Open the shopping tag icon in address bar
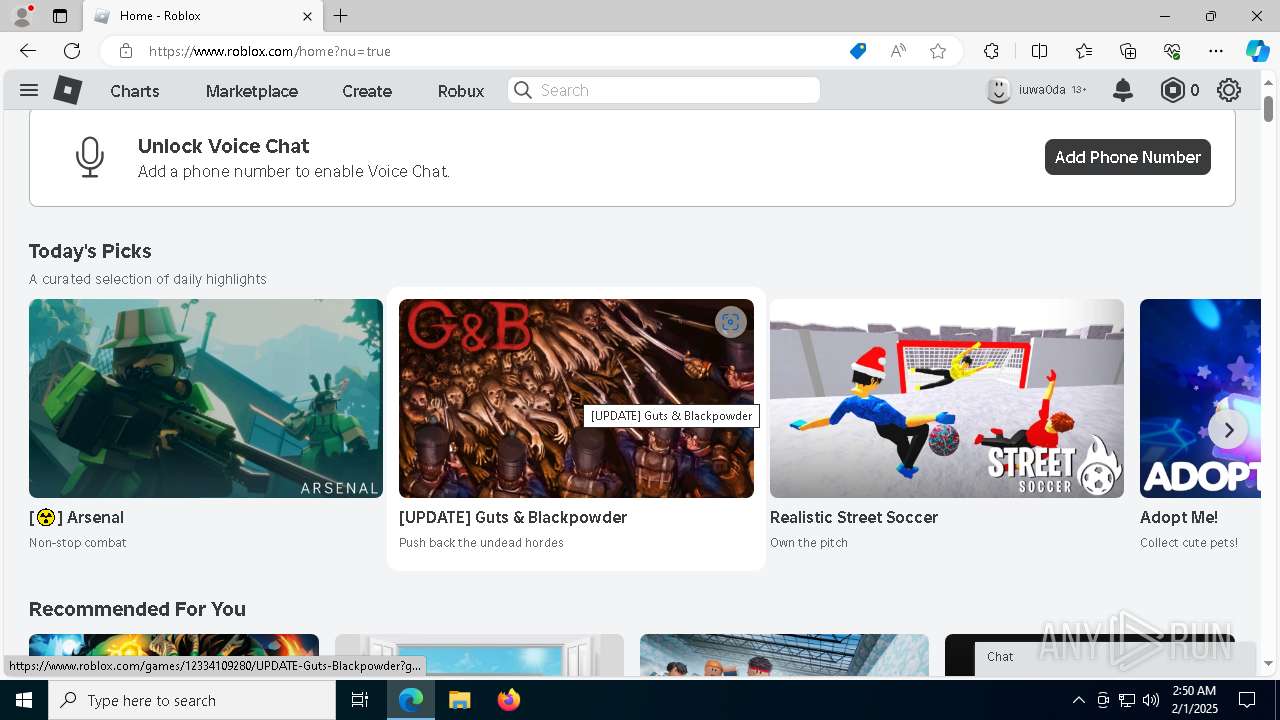This screenshot has width=1280, height=720. click(x=858, y=51)
